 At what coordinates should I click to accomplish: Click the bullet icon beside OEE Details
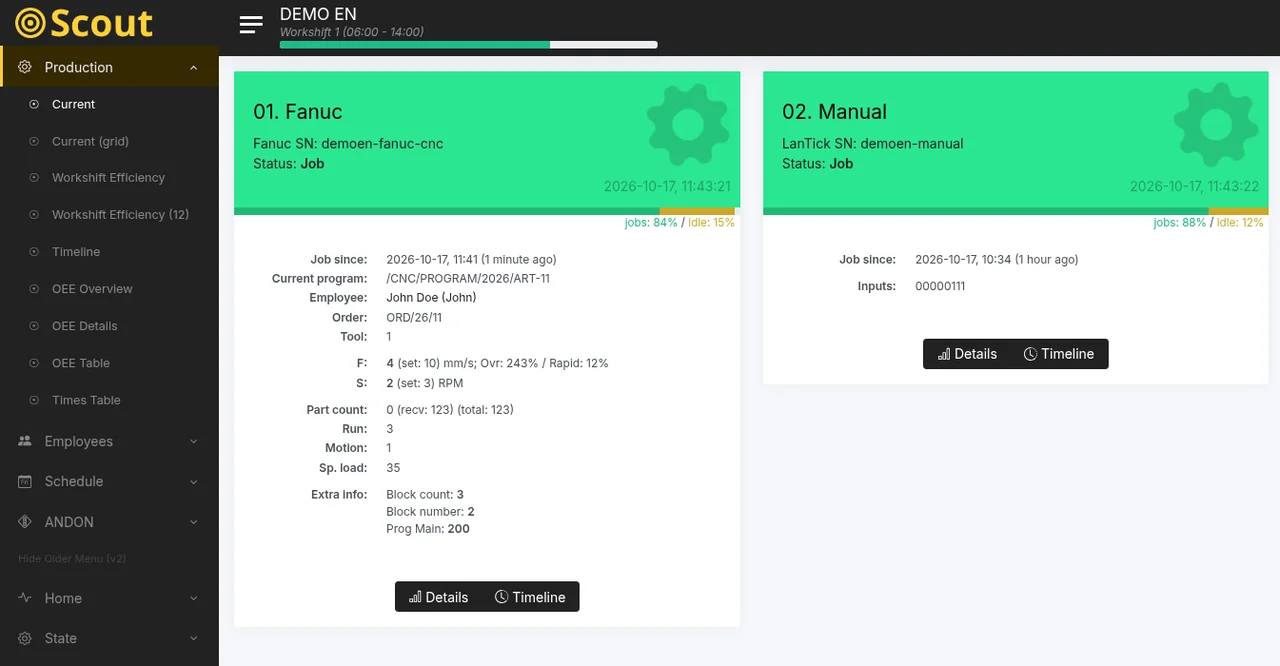point(34,326)
